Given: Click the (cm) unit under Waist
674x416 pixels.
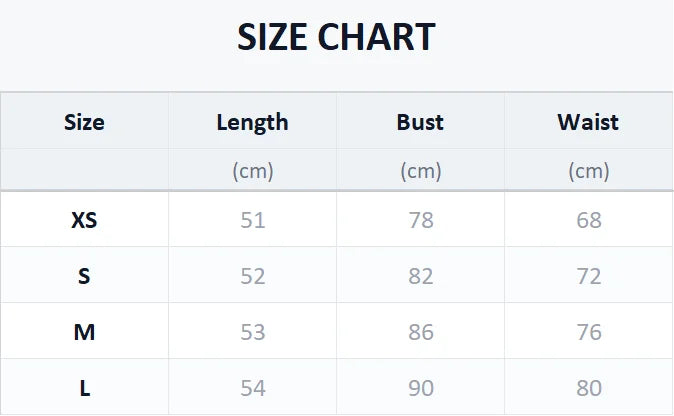Looking at the screenshot, I should click(589, 171).
